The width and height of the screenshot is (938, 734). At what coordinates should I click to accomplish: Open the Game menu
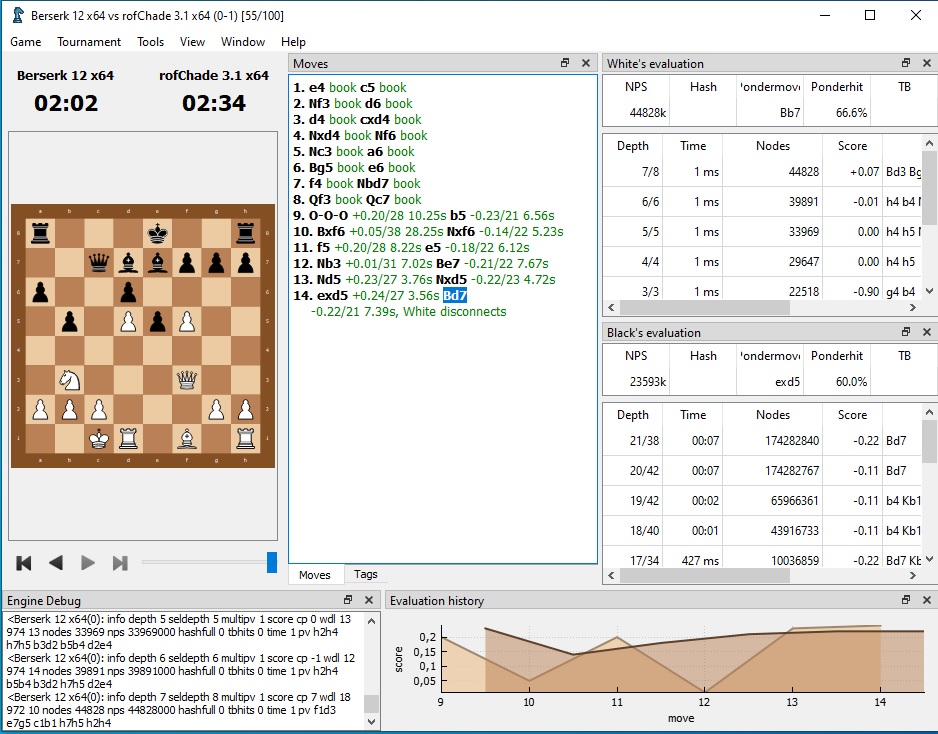point(26,42)
